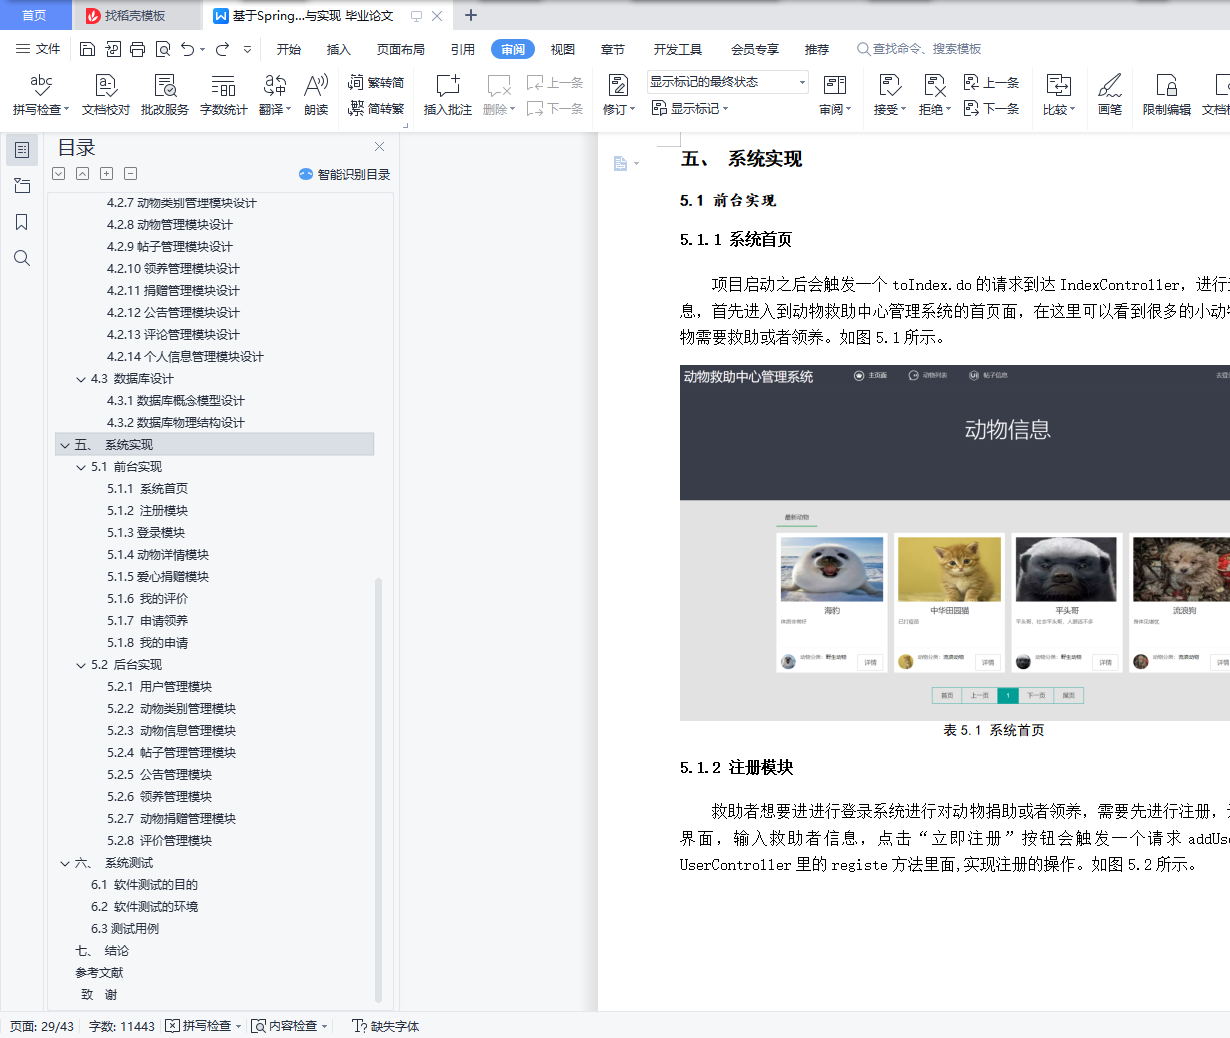The image size is (1230, 1038).
Task: Click the print icon in quick toolbar
Action: tap(138, 49)
